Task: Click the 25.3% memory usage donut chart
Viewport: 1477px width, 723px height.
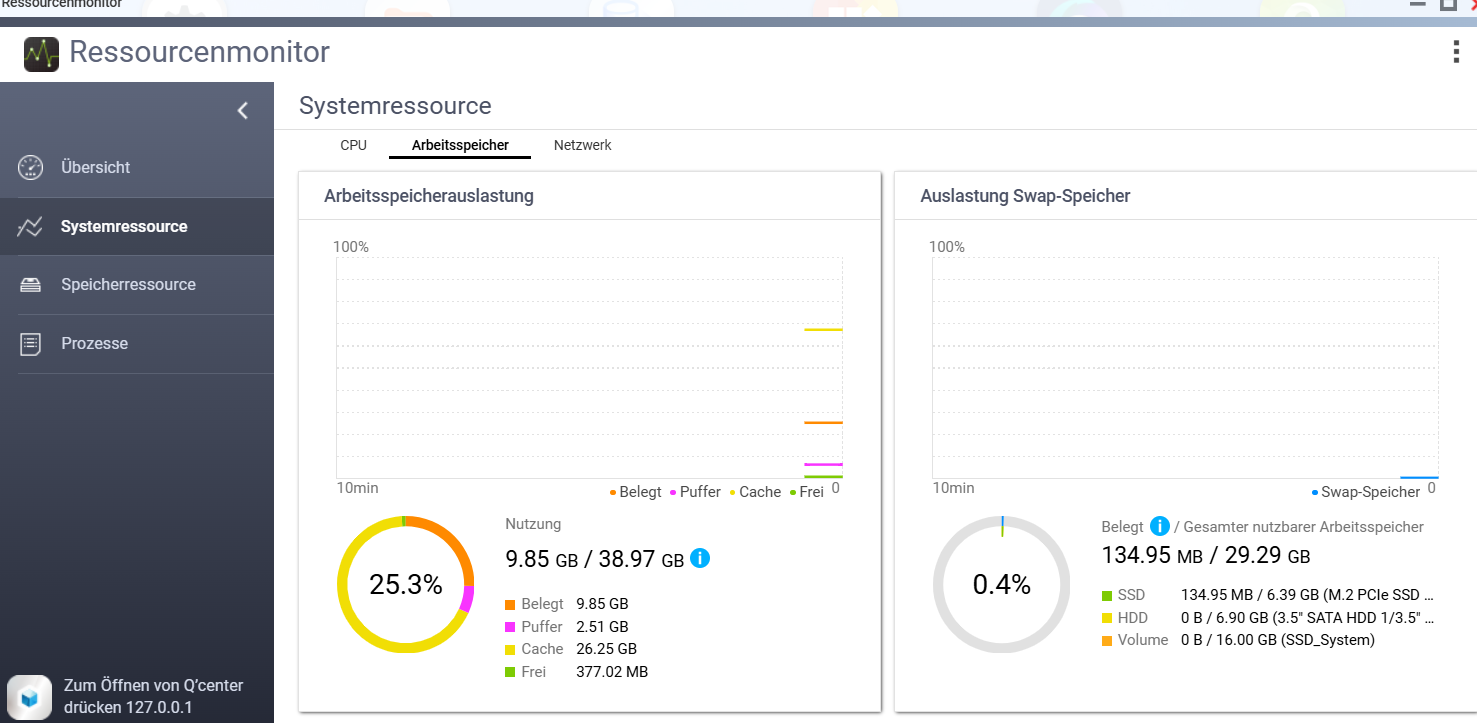Action: pos(405,585)
